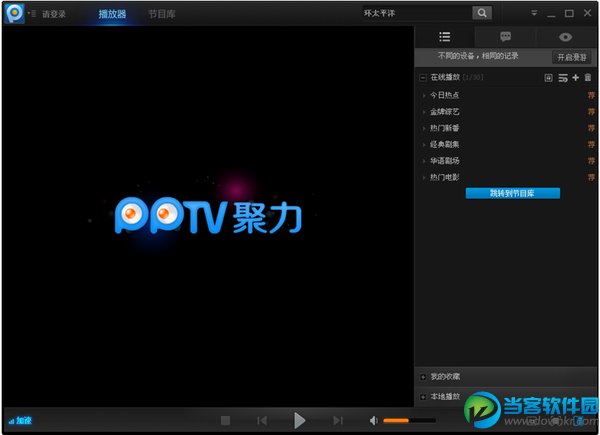Image resolution: width=600 pixels, height=435 pixels.
Task: Click 请登录 to log in
Action: (54, 14)
